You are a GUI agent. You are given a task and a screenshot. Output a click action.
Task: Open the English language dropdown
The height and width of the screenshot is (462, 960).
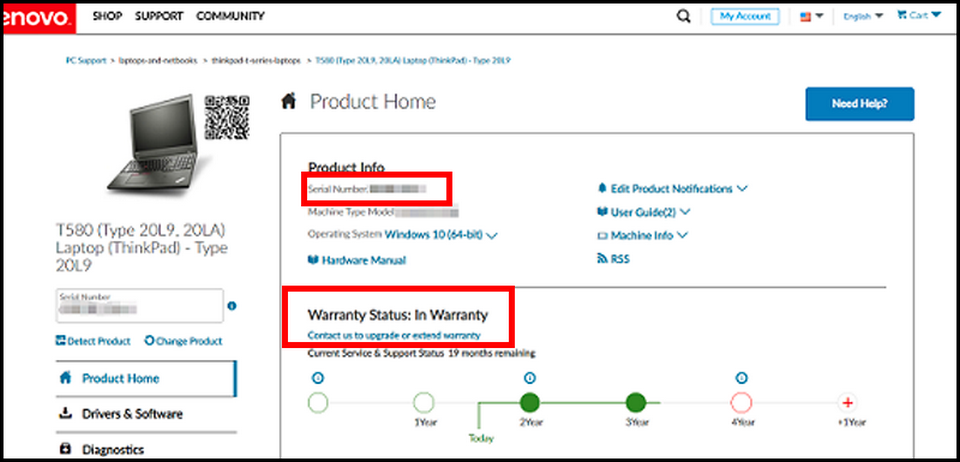(x=863, y=16)
